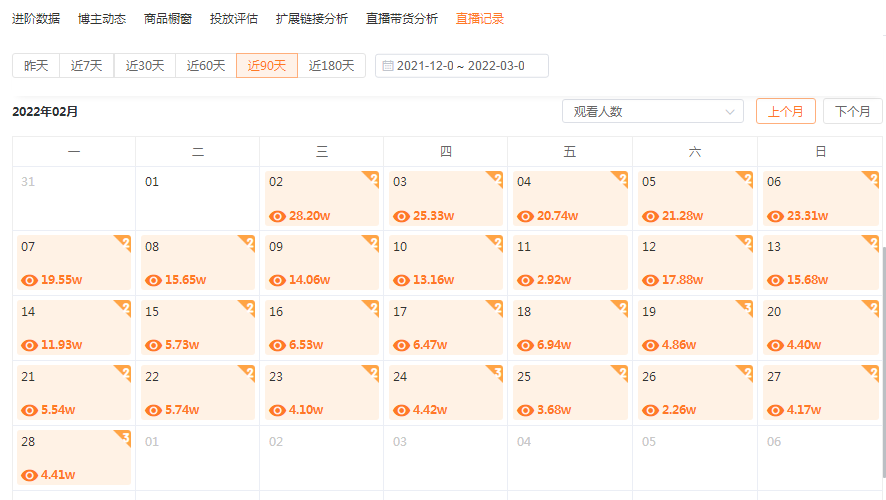Choose the 近60天 time range

(x=206, y=66)
